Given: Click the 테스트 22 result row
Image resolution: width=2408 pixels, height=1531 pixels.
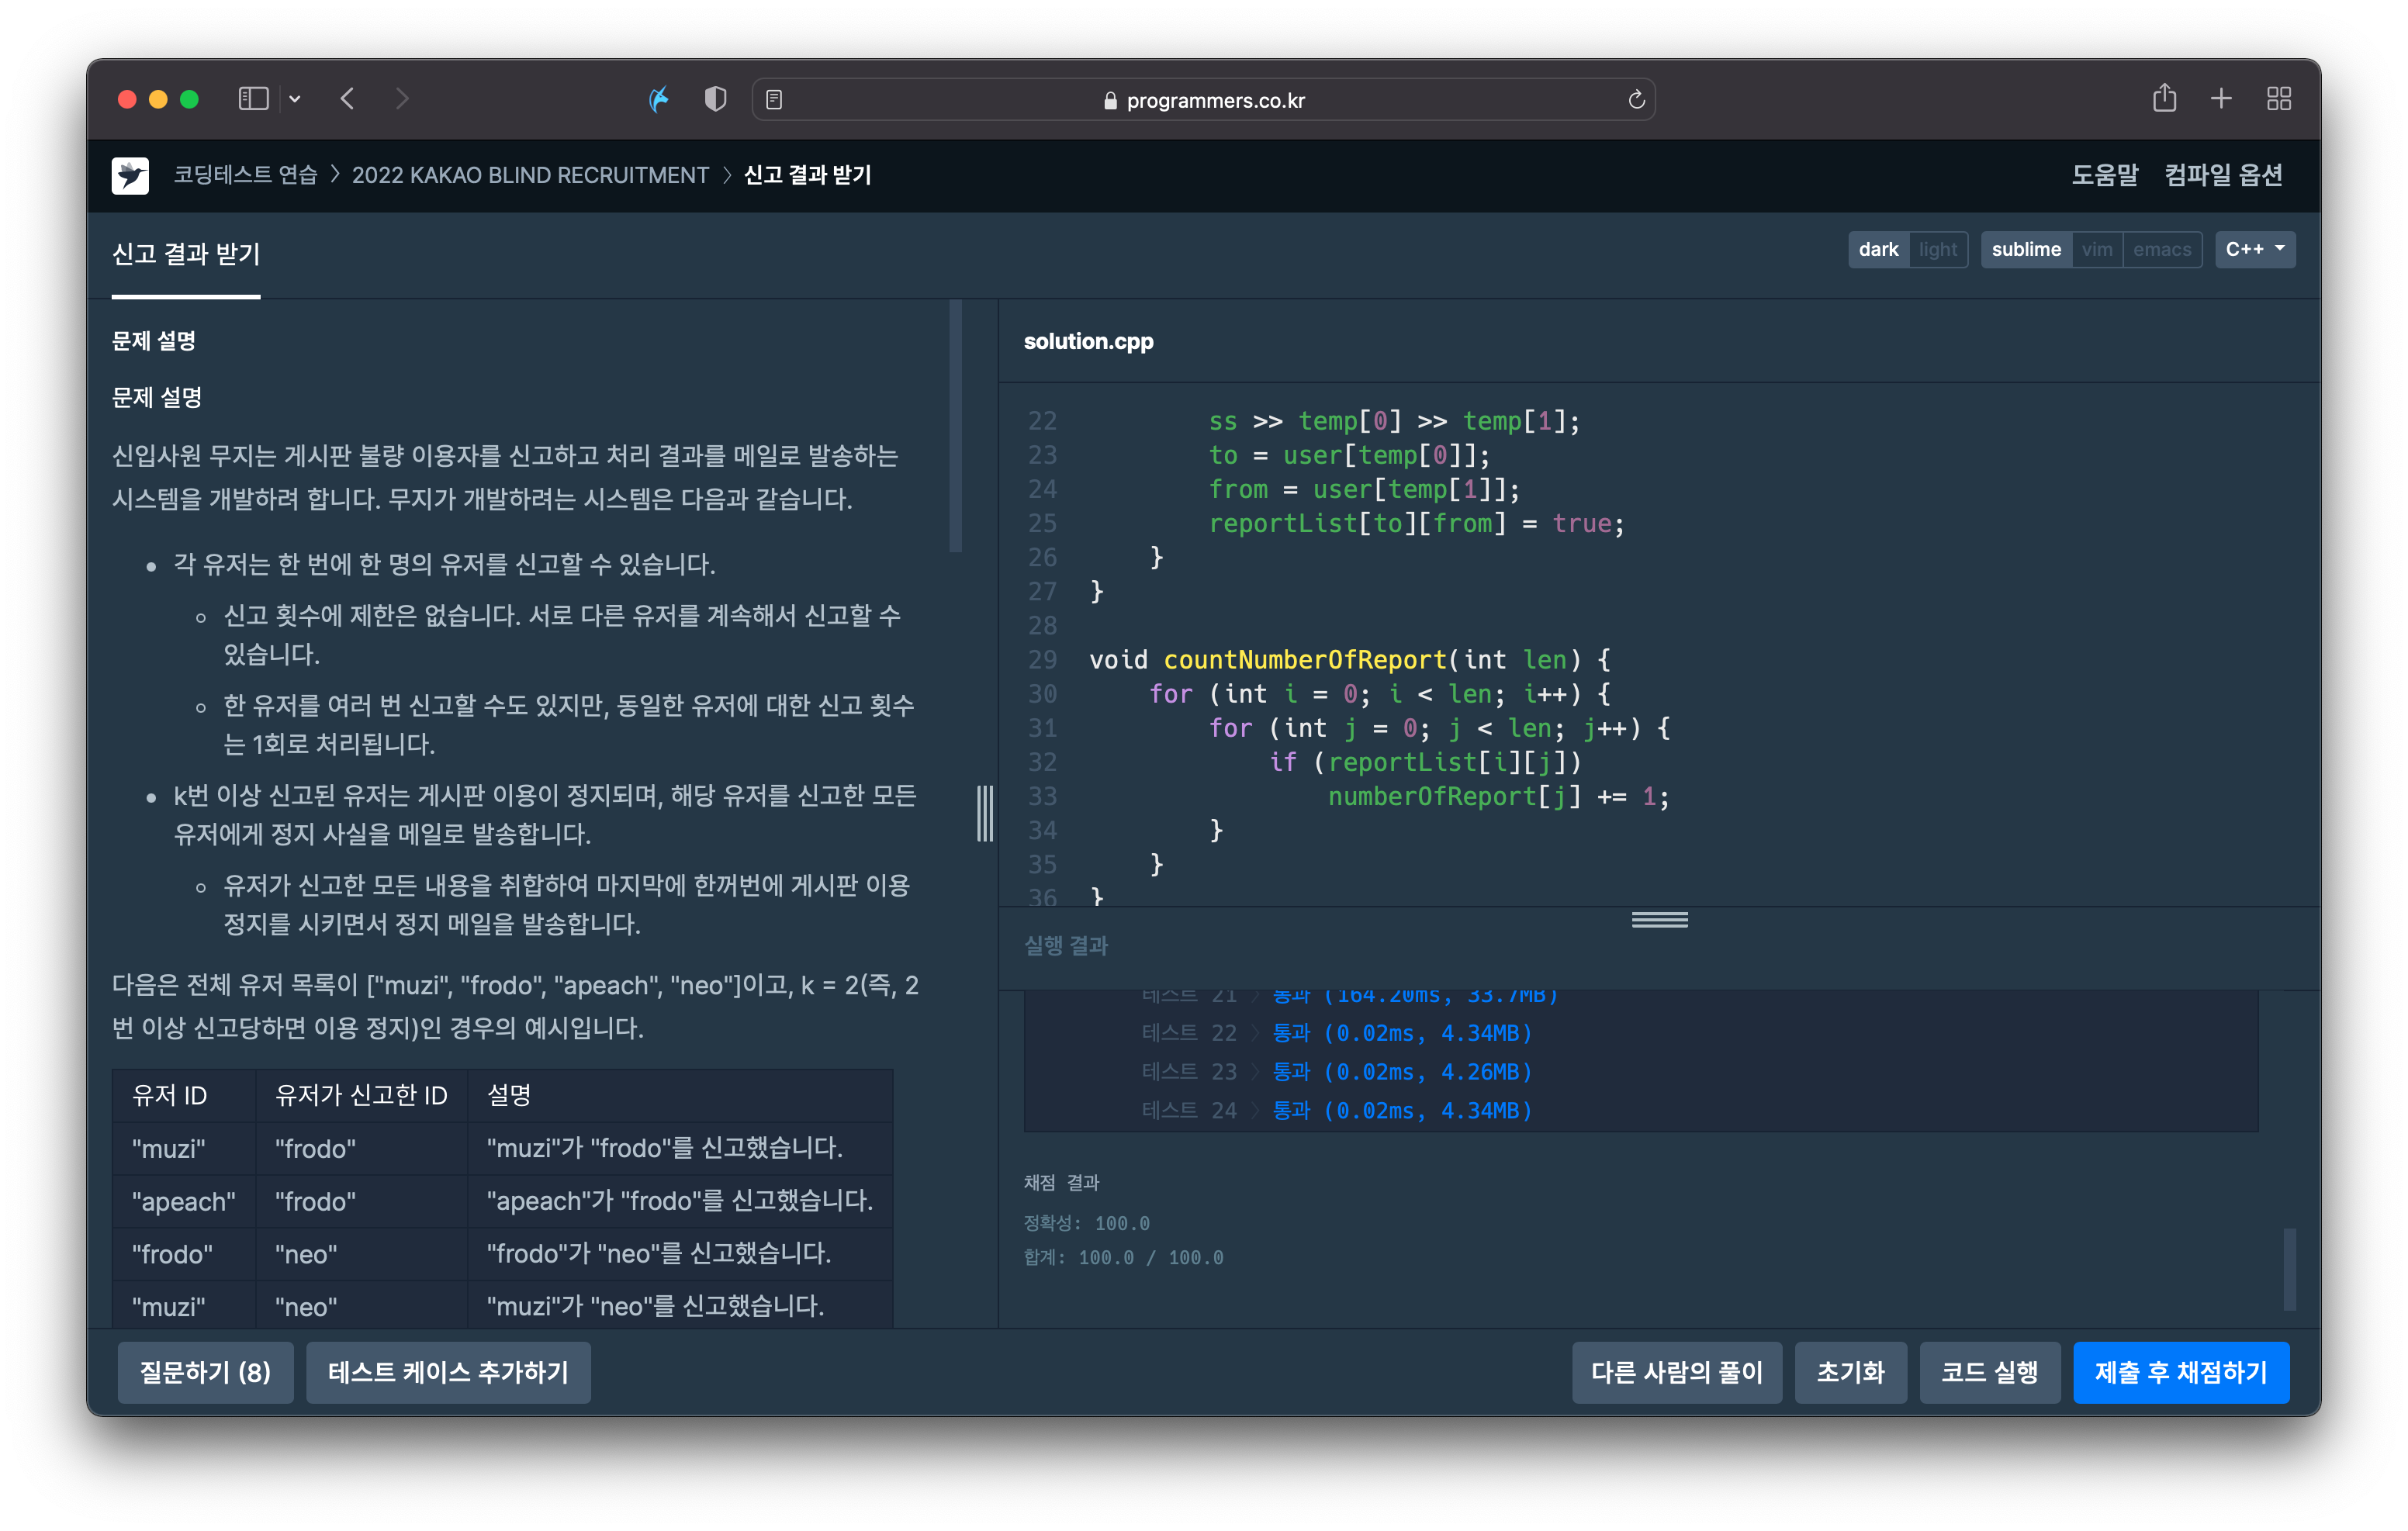Looking at the screenshot, I should pos(1337,1033).
